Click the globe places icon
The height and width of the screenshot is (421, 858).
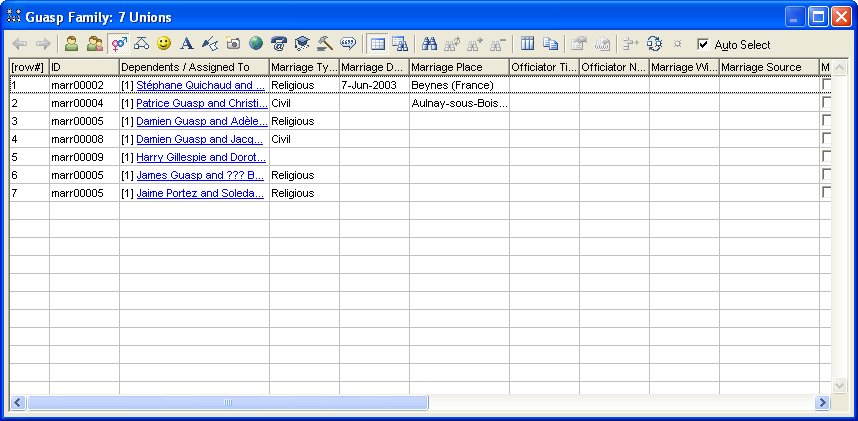pyautogui.click(x=256, y=44)
